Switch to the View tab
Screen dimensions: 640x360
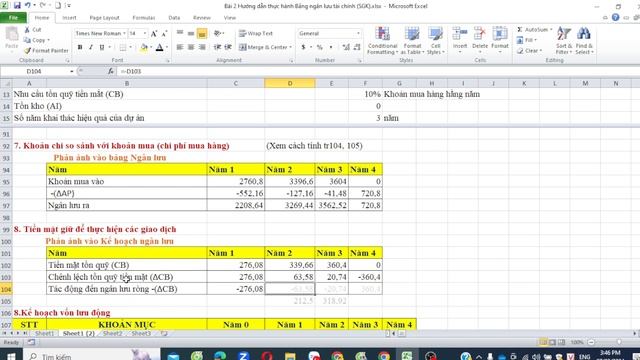(x=230, y=18)
